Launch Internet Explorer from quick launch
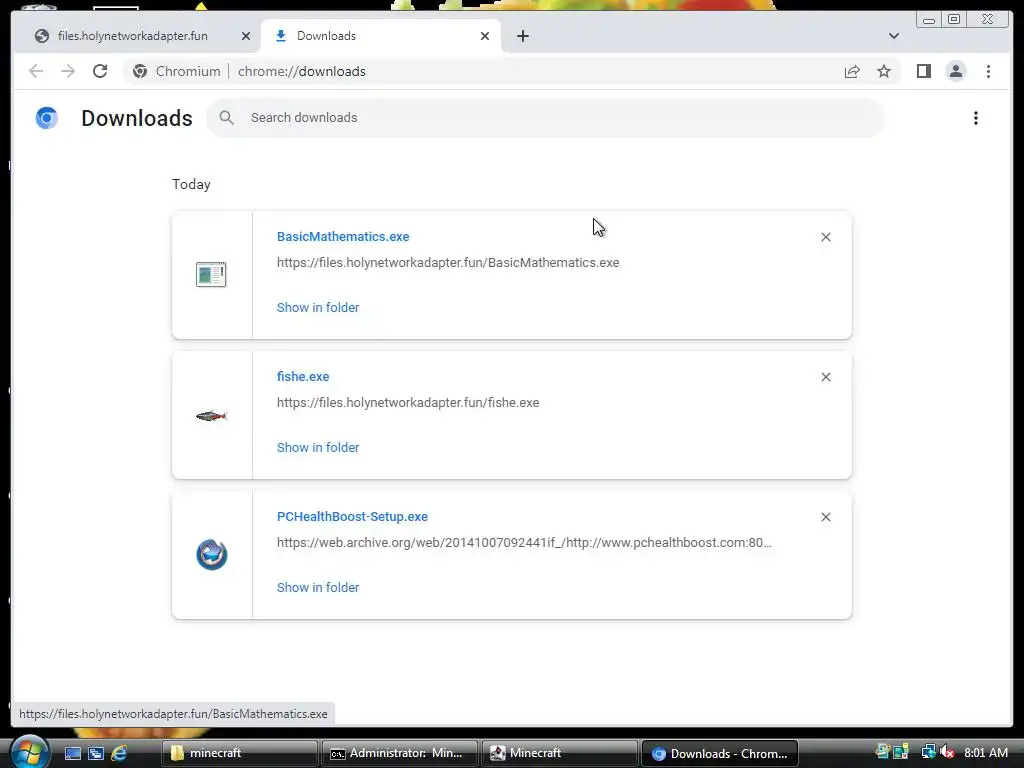This screenshot has height=768, width=1024. tap(119, 753)
